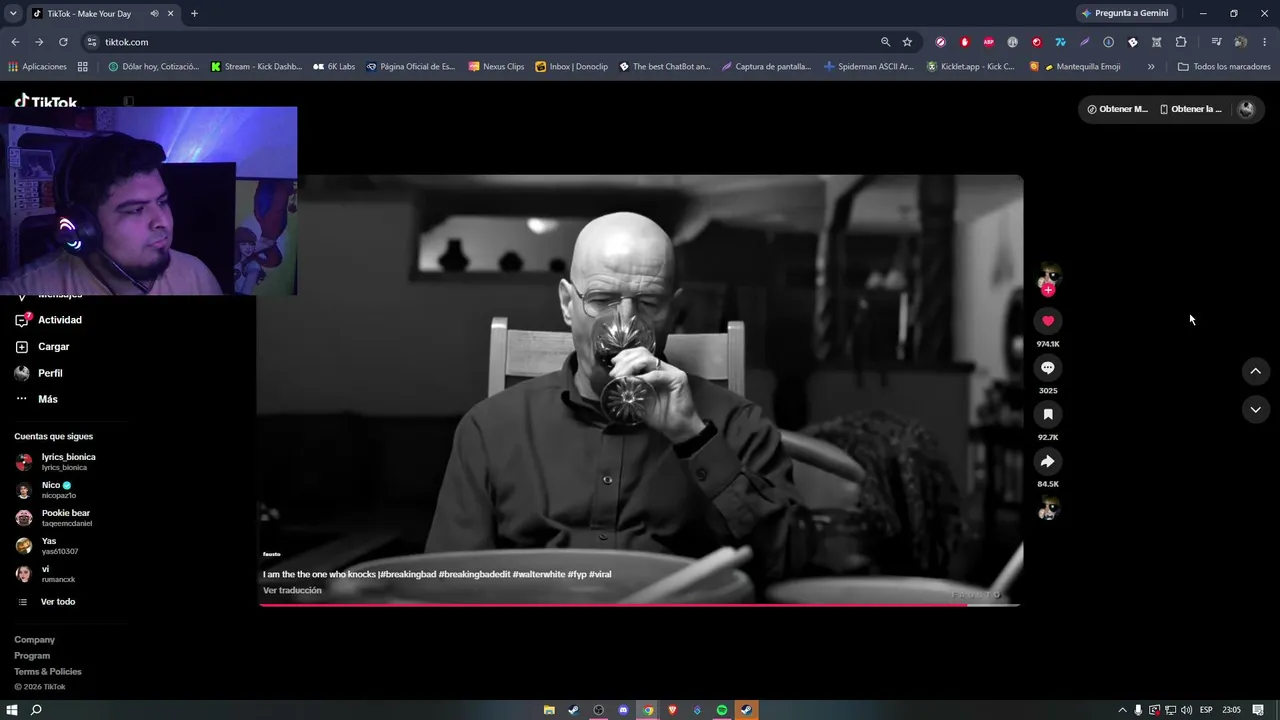Open File Explorer from the taskbar

coord(549,710)
